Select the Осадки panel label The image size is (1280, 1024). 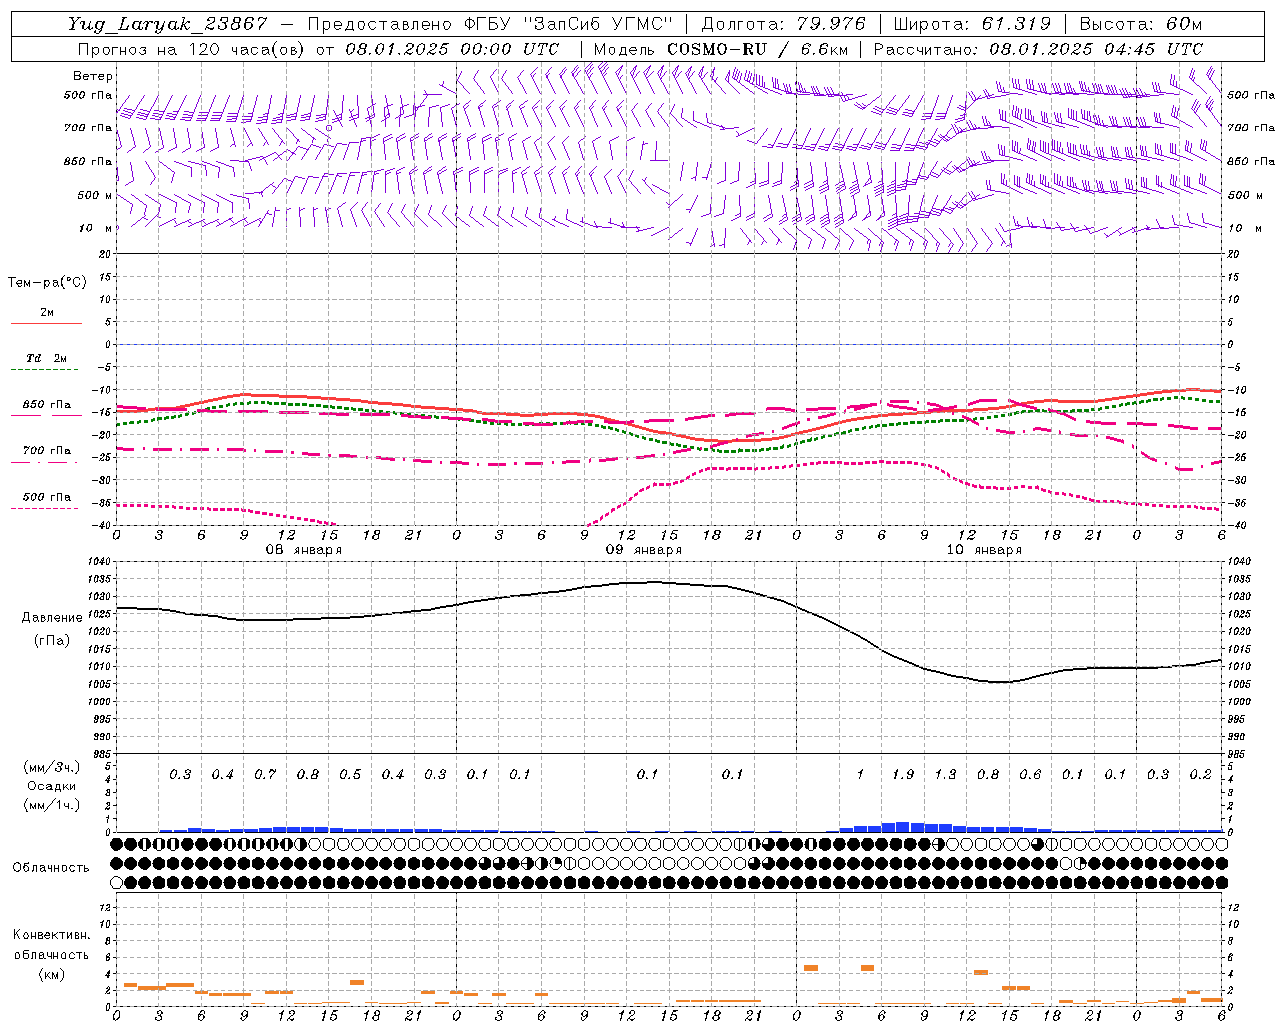pos(51,786)
